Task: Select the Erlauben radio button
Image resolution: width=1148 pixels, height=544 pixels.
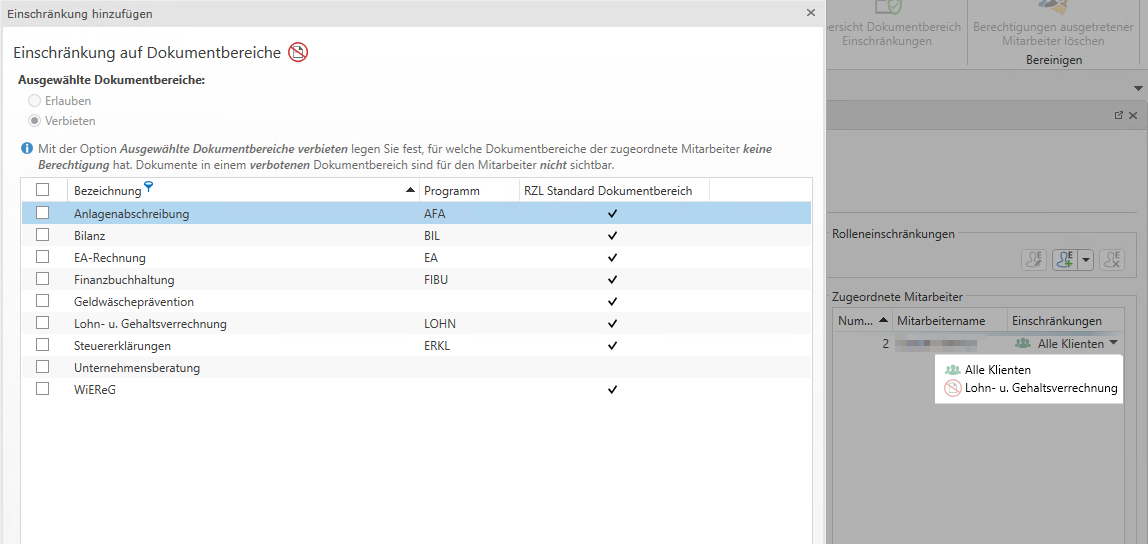Action: 35,101
